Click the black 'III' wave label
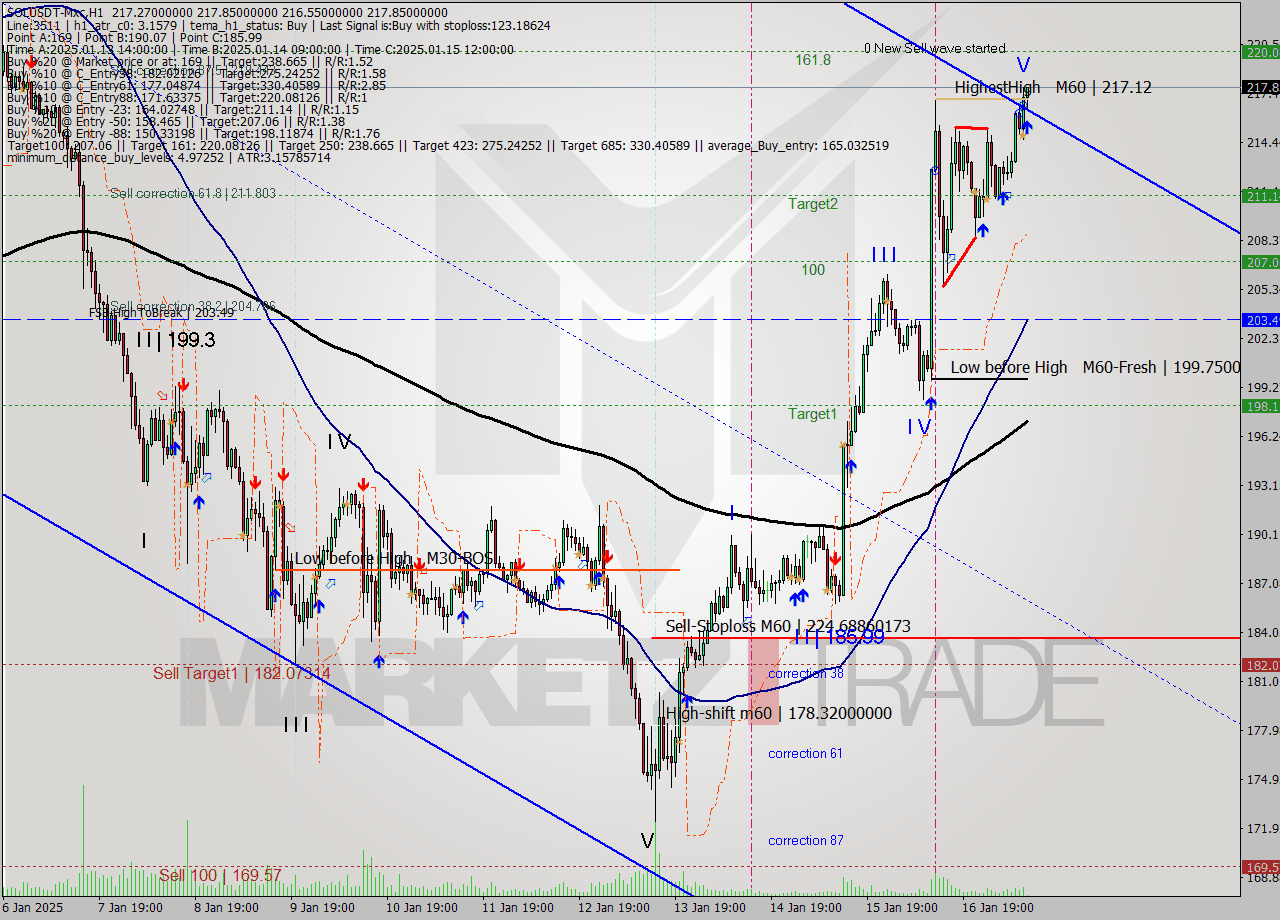The width and height of the screenshot is (1280, 920). point(295,725)
